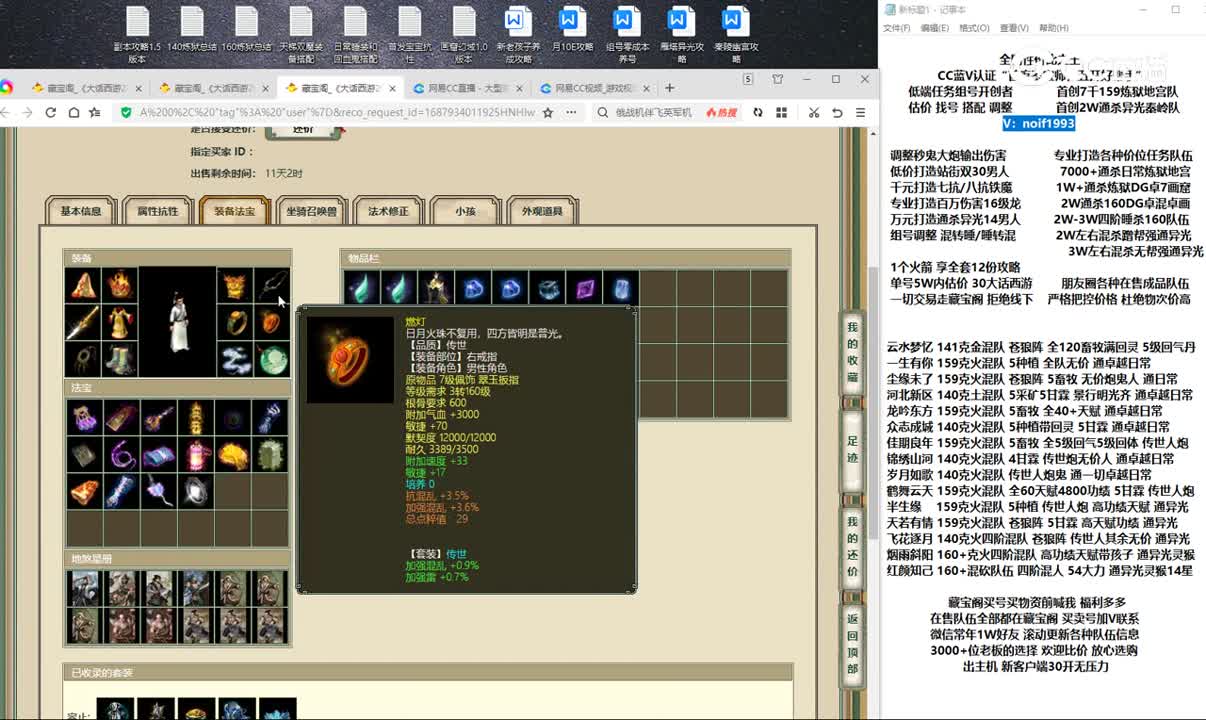Open browser extensions grid icon
Screen dimensions: 1206x720
pyautogui.click(x=780, y=113)
